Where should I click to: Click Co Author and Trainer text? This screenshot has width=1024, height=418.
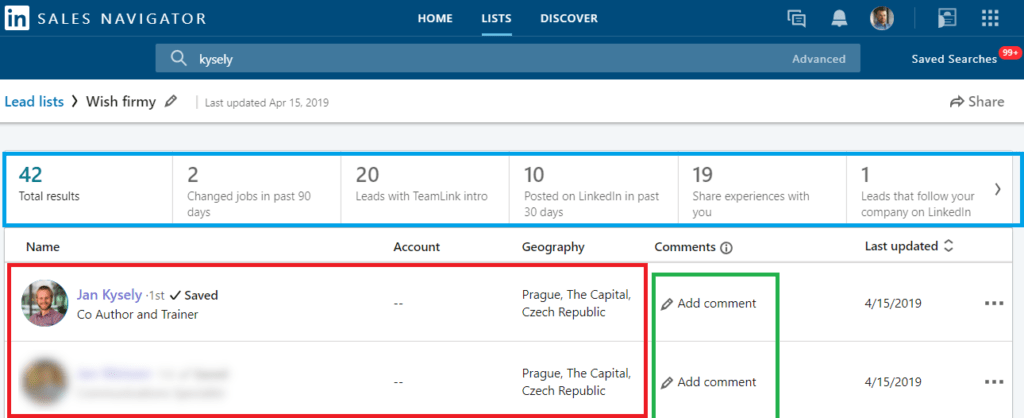pos(137,314)
